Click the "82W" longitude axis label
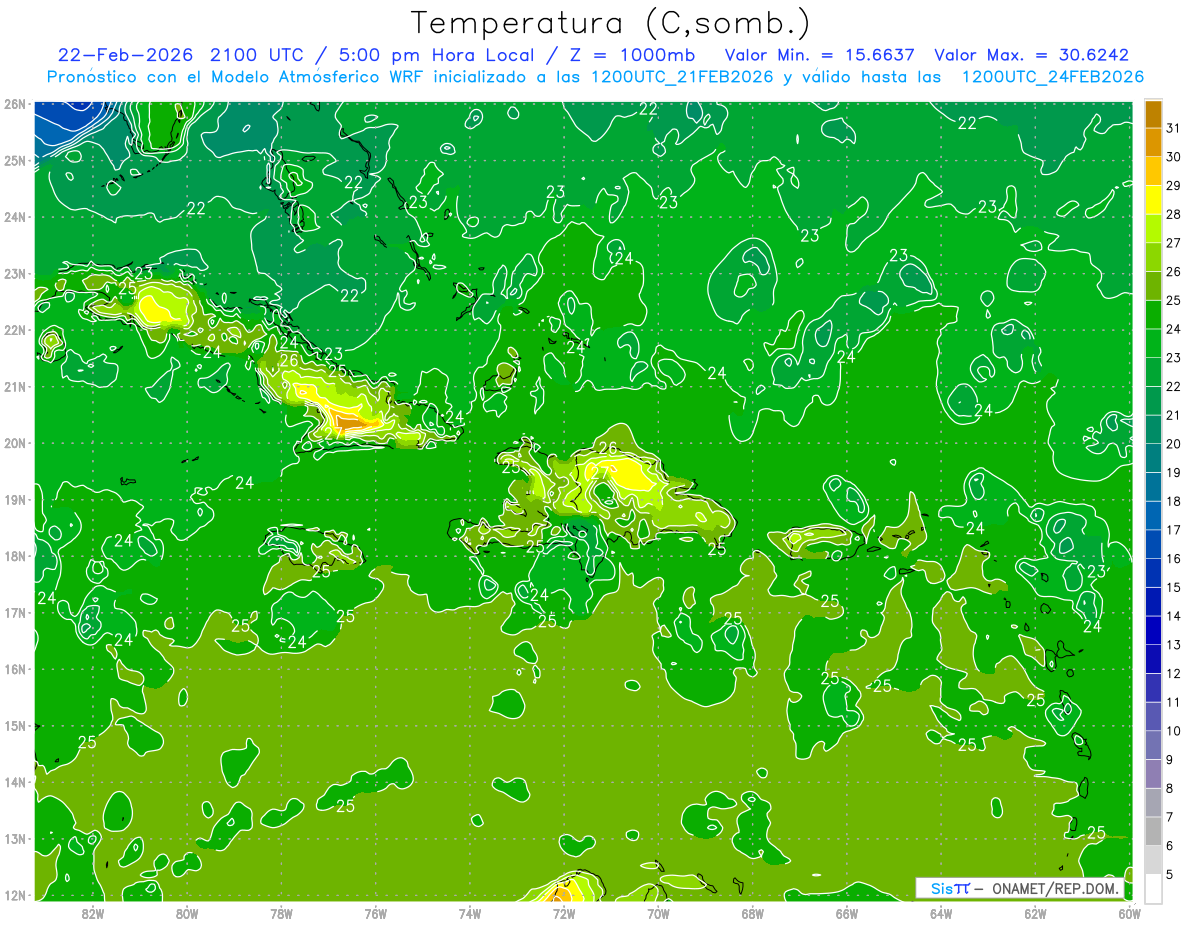1200x927 pixels. click(93, 913)
